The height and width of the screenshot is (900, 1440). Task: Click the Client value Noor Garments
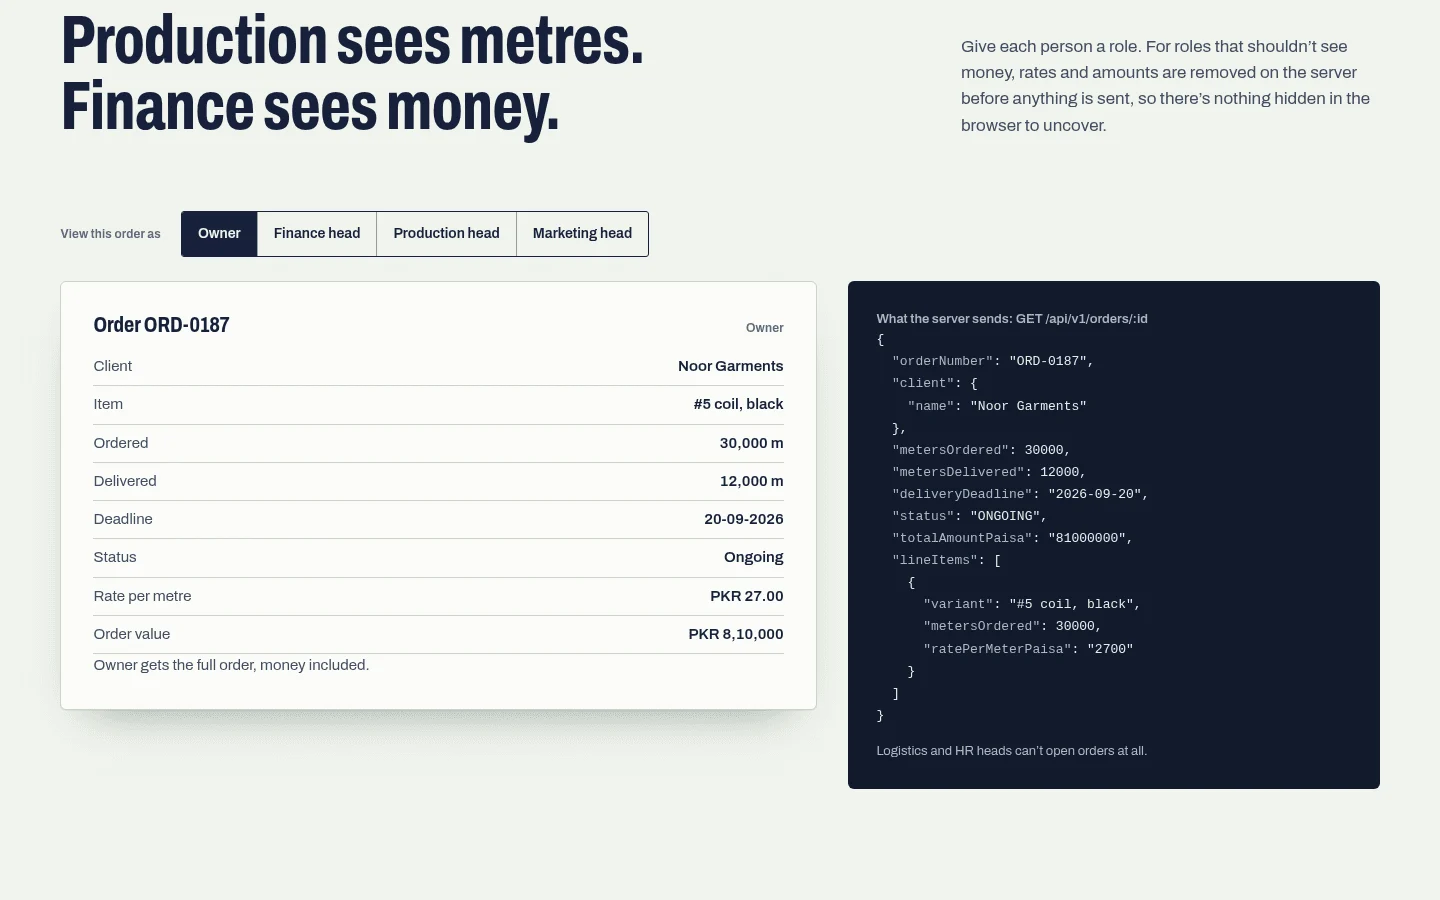tap(731, 366)
